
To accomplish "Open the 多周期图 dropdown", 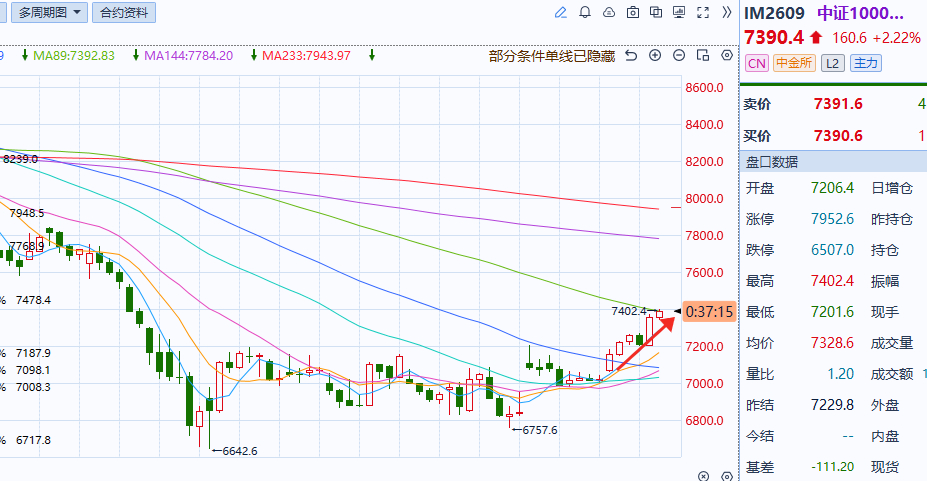I will [x=50, y=12].
